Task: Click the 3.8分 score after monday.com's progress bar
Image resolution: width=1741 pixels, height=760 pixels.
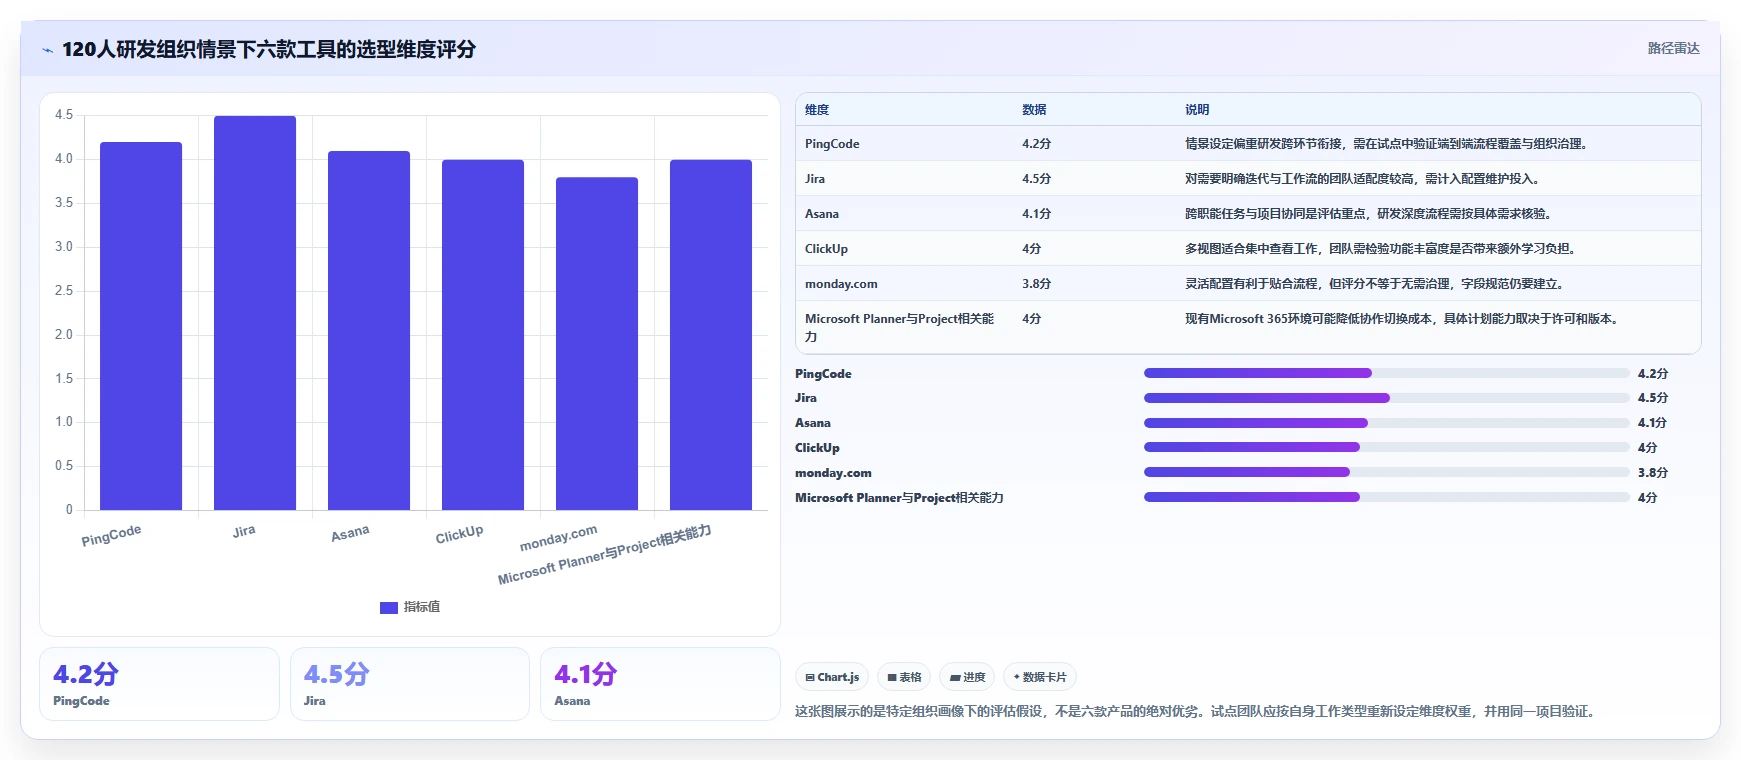Action: pyautogui.click(x=1653, y=473)
